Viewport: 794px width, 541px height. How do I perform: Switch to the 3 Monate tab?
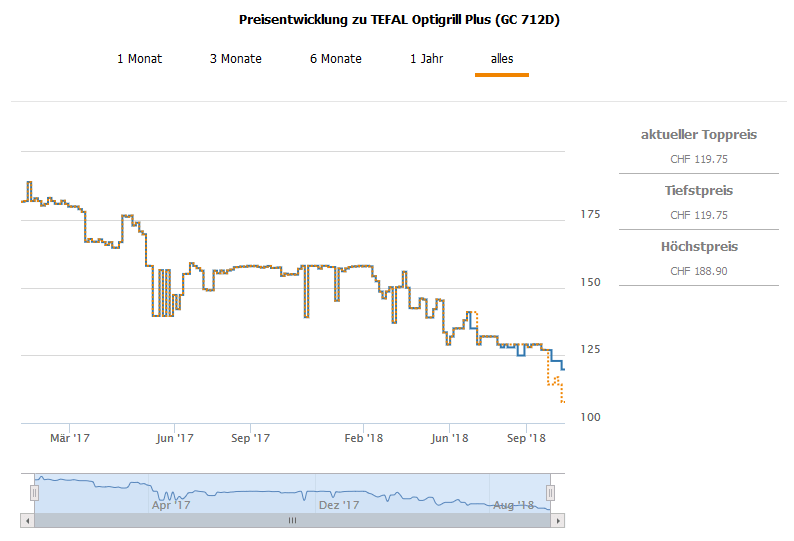tap(236, 59)
